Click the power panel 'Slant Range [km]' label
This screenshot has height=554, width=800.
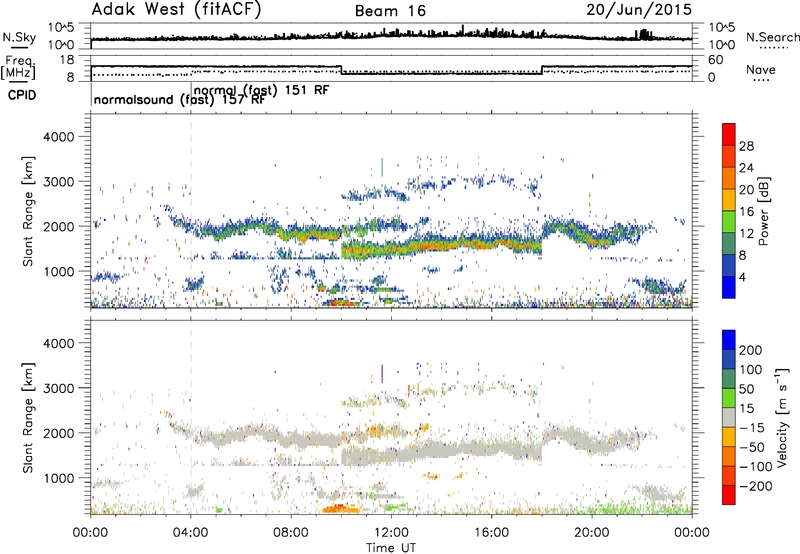click(x=28, y=211)
